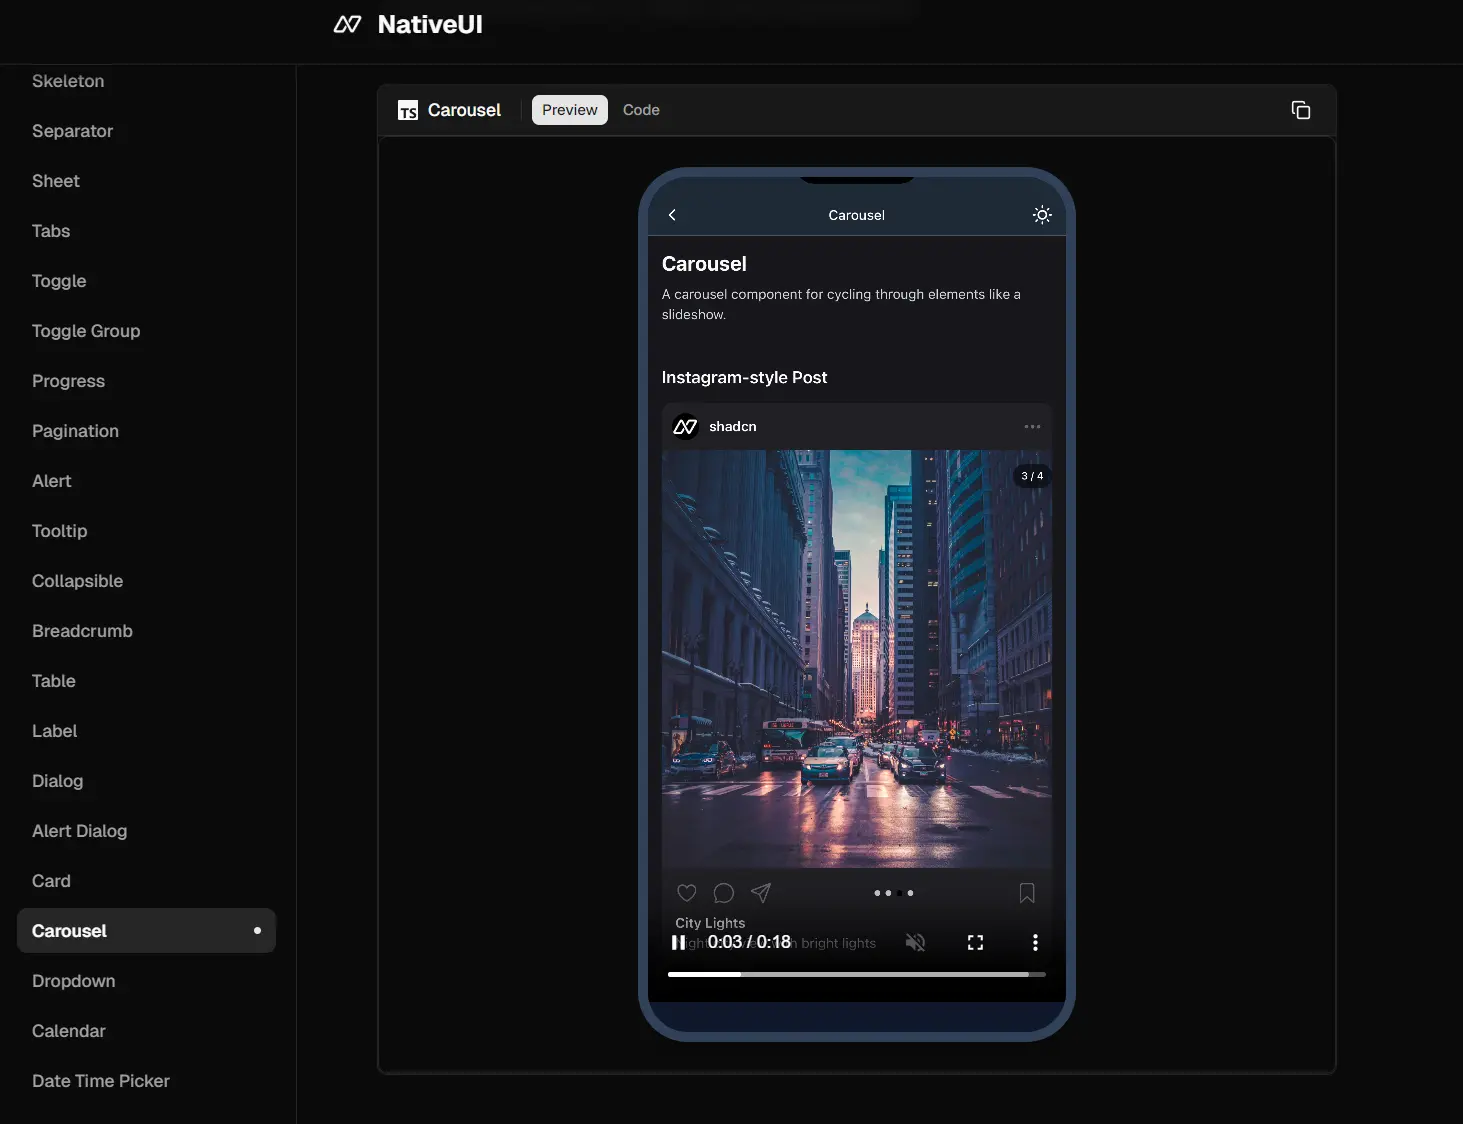
Task: Navigate to the Tooltip component page
Action: click(x=60, y=531)
